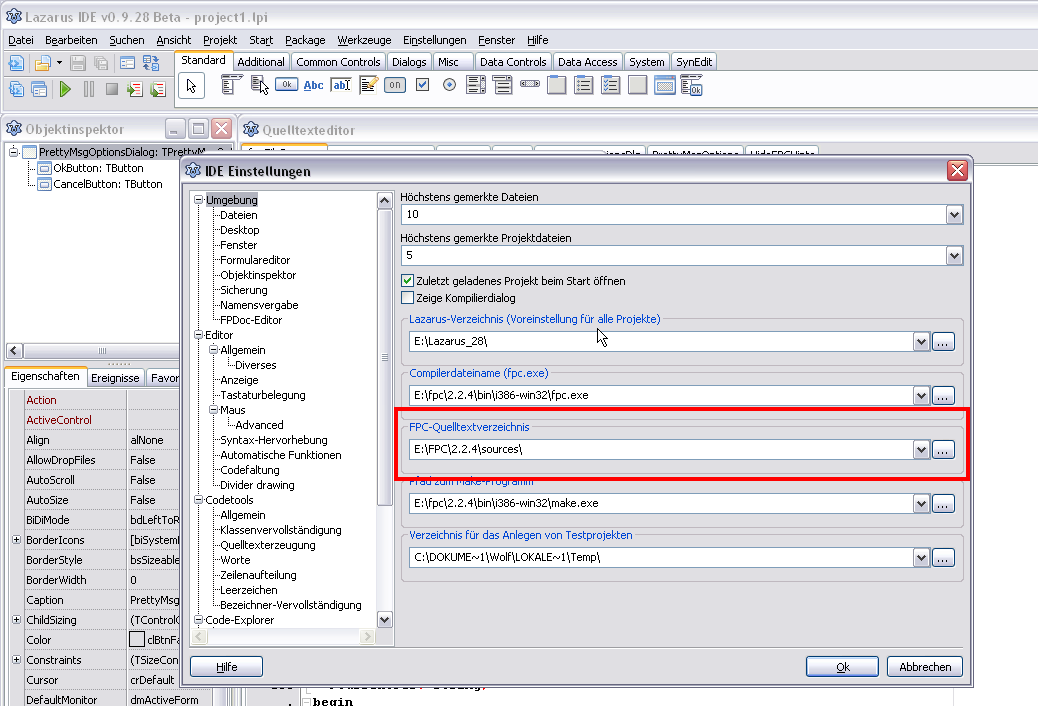Open the 'Höchstens gemerkte Dateien' dropdown
Image resolution: width=1038 pixels, height=706 pixels.
tap(953, 215)
